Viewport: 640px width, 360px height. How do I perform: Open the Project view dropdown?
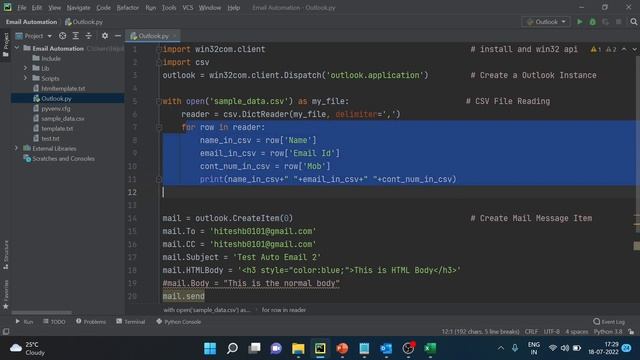(x=33, y=36)
